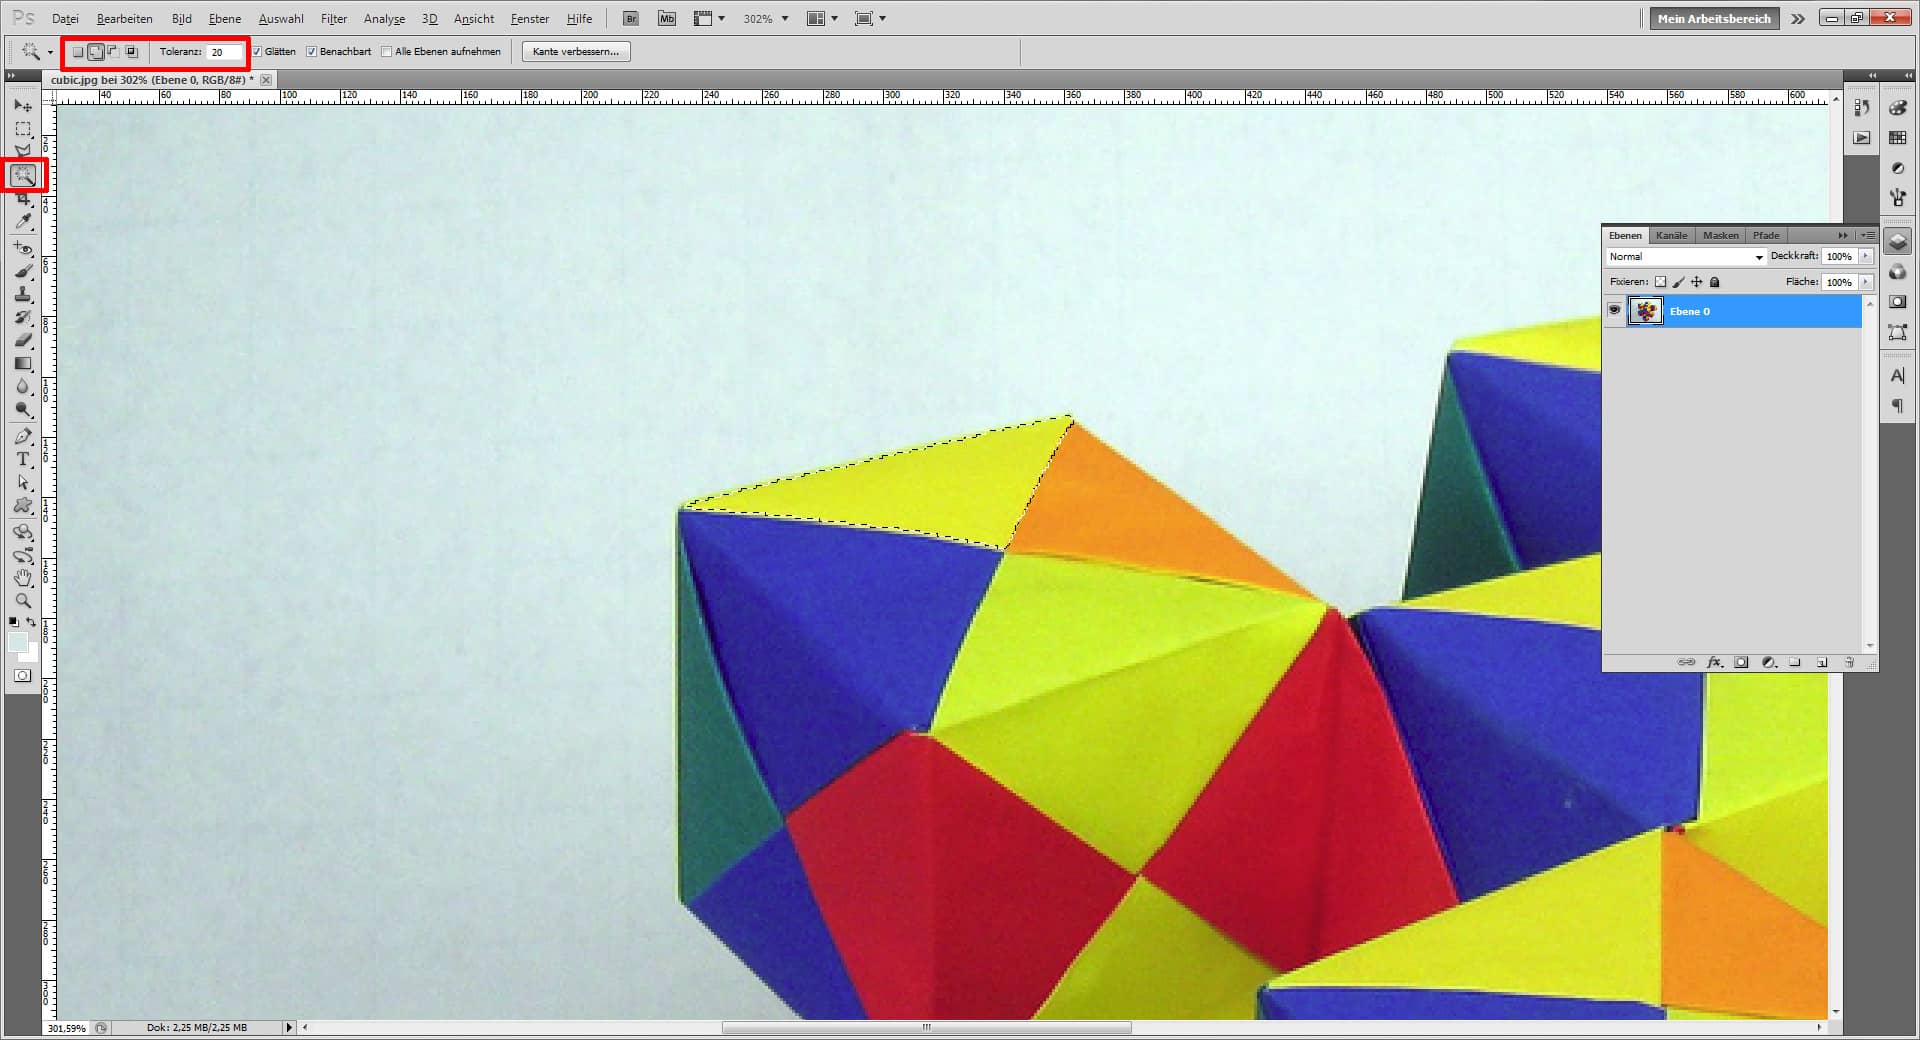
Task: Open the zoom percentage dropdown near 302%
Action: point(784,18)
